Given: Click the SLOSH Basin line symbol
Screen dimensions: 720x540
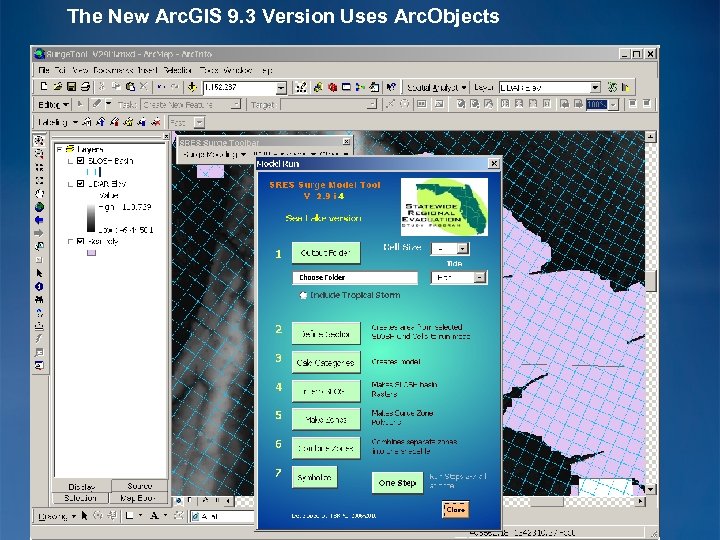Looking at the screenshot, I should (94, 172).
